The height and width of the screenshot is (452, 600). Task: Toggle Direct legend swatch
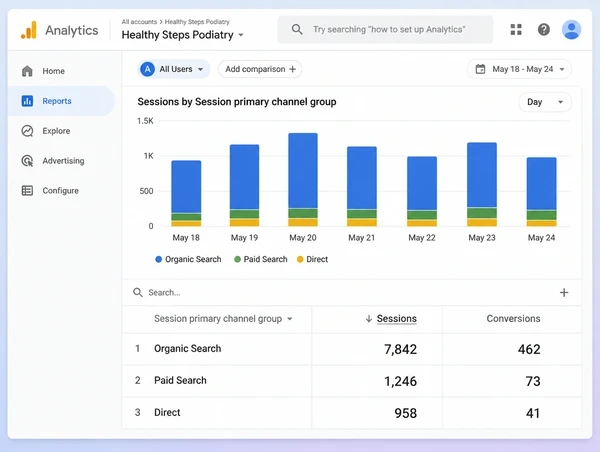coord(300,259)
